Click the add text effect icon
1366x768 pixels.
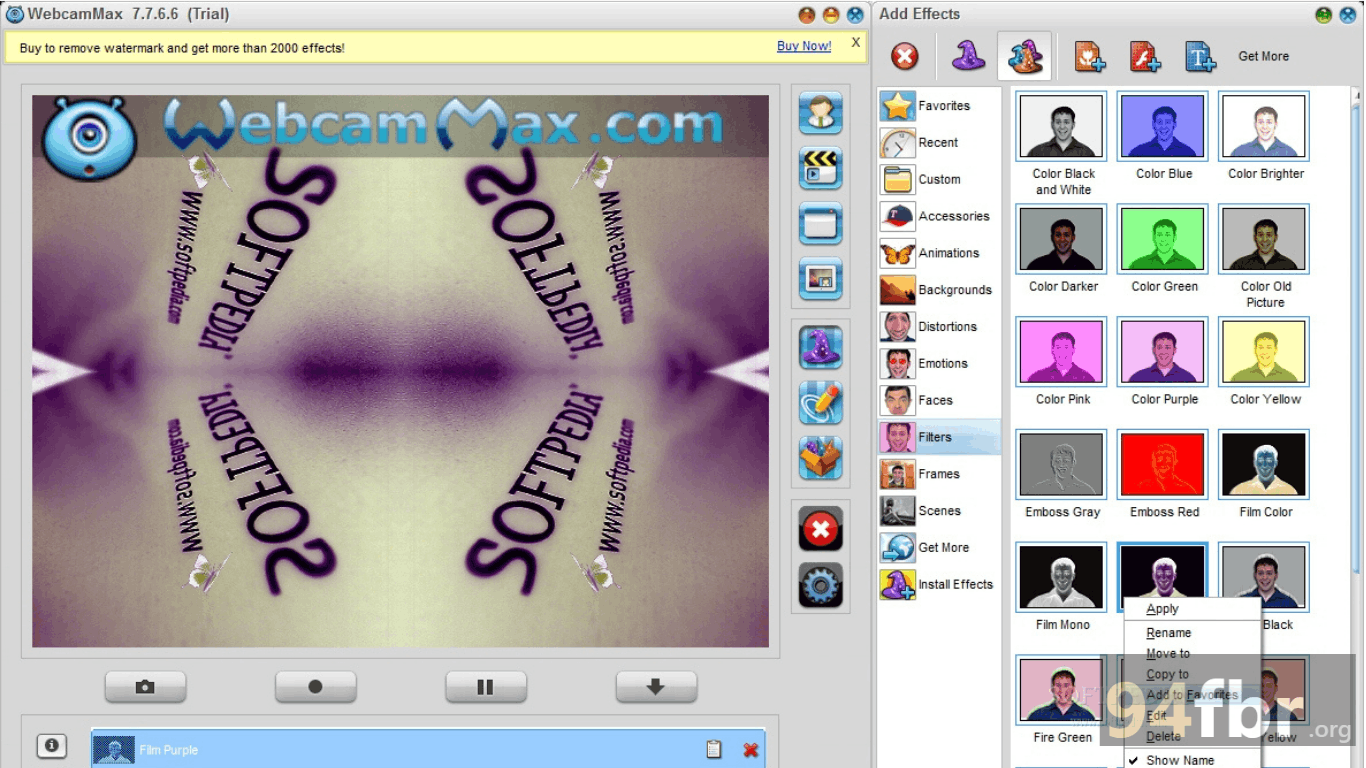coord(1200,56)
